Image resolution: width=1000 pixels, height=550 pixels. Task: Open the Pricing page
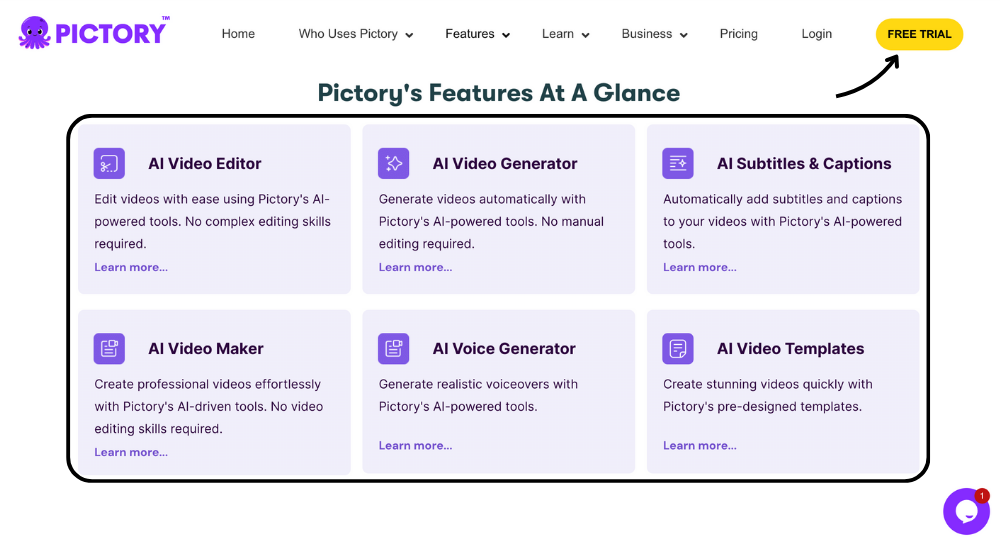coord(738,34)
